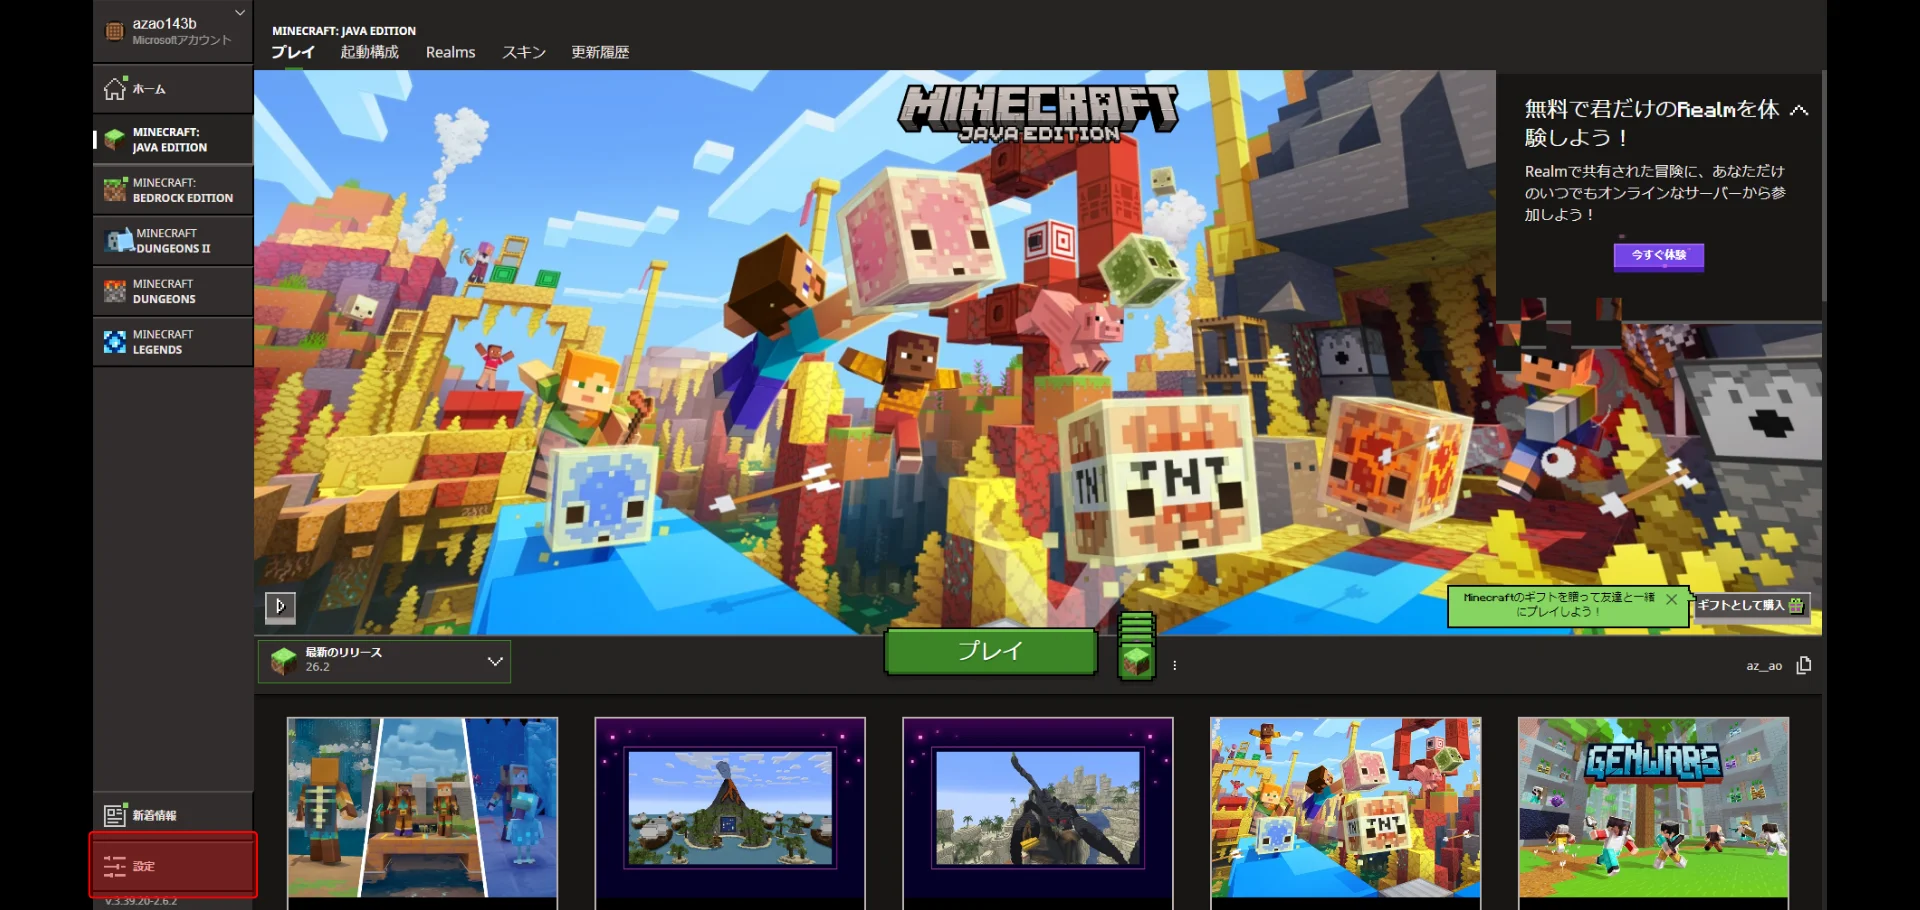This screenshot has width=1920, height=910.
Task: Switch to the スキン tab
Action: coord(524,52)
